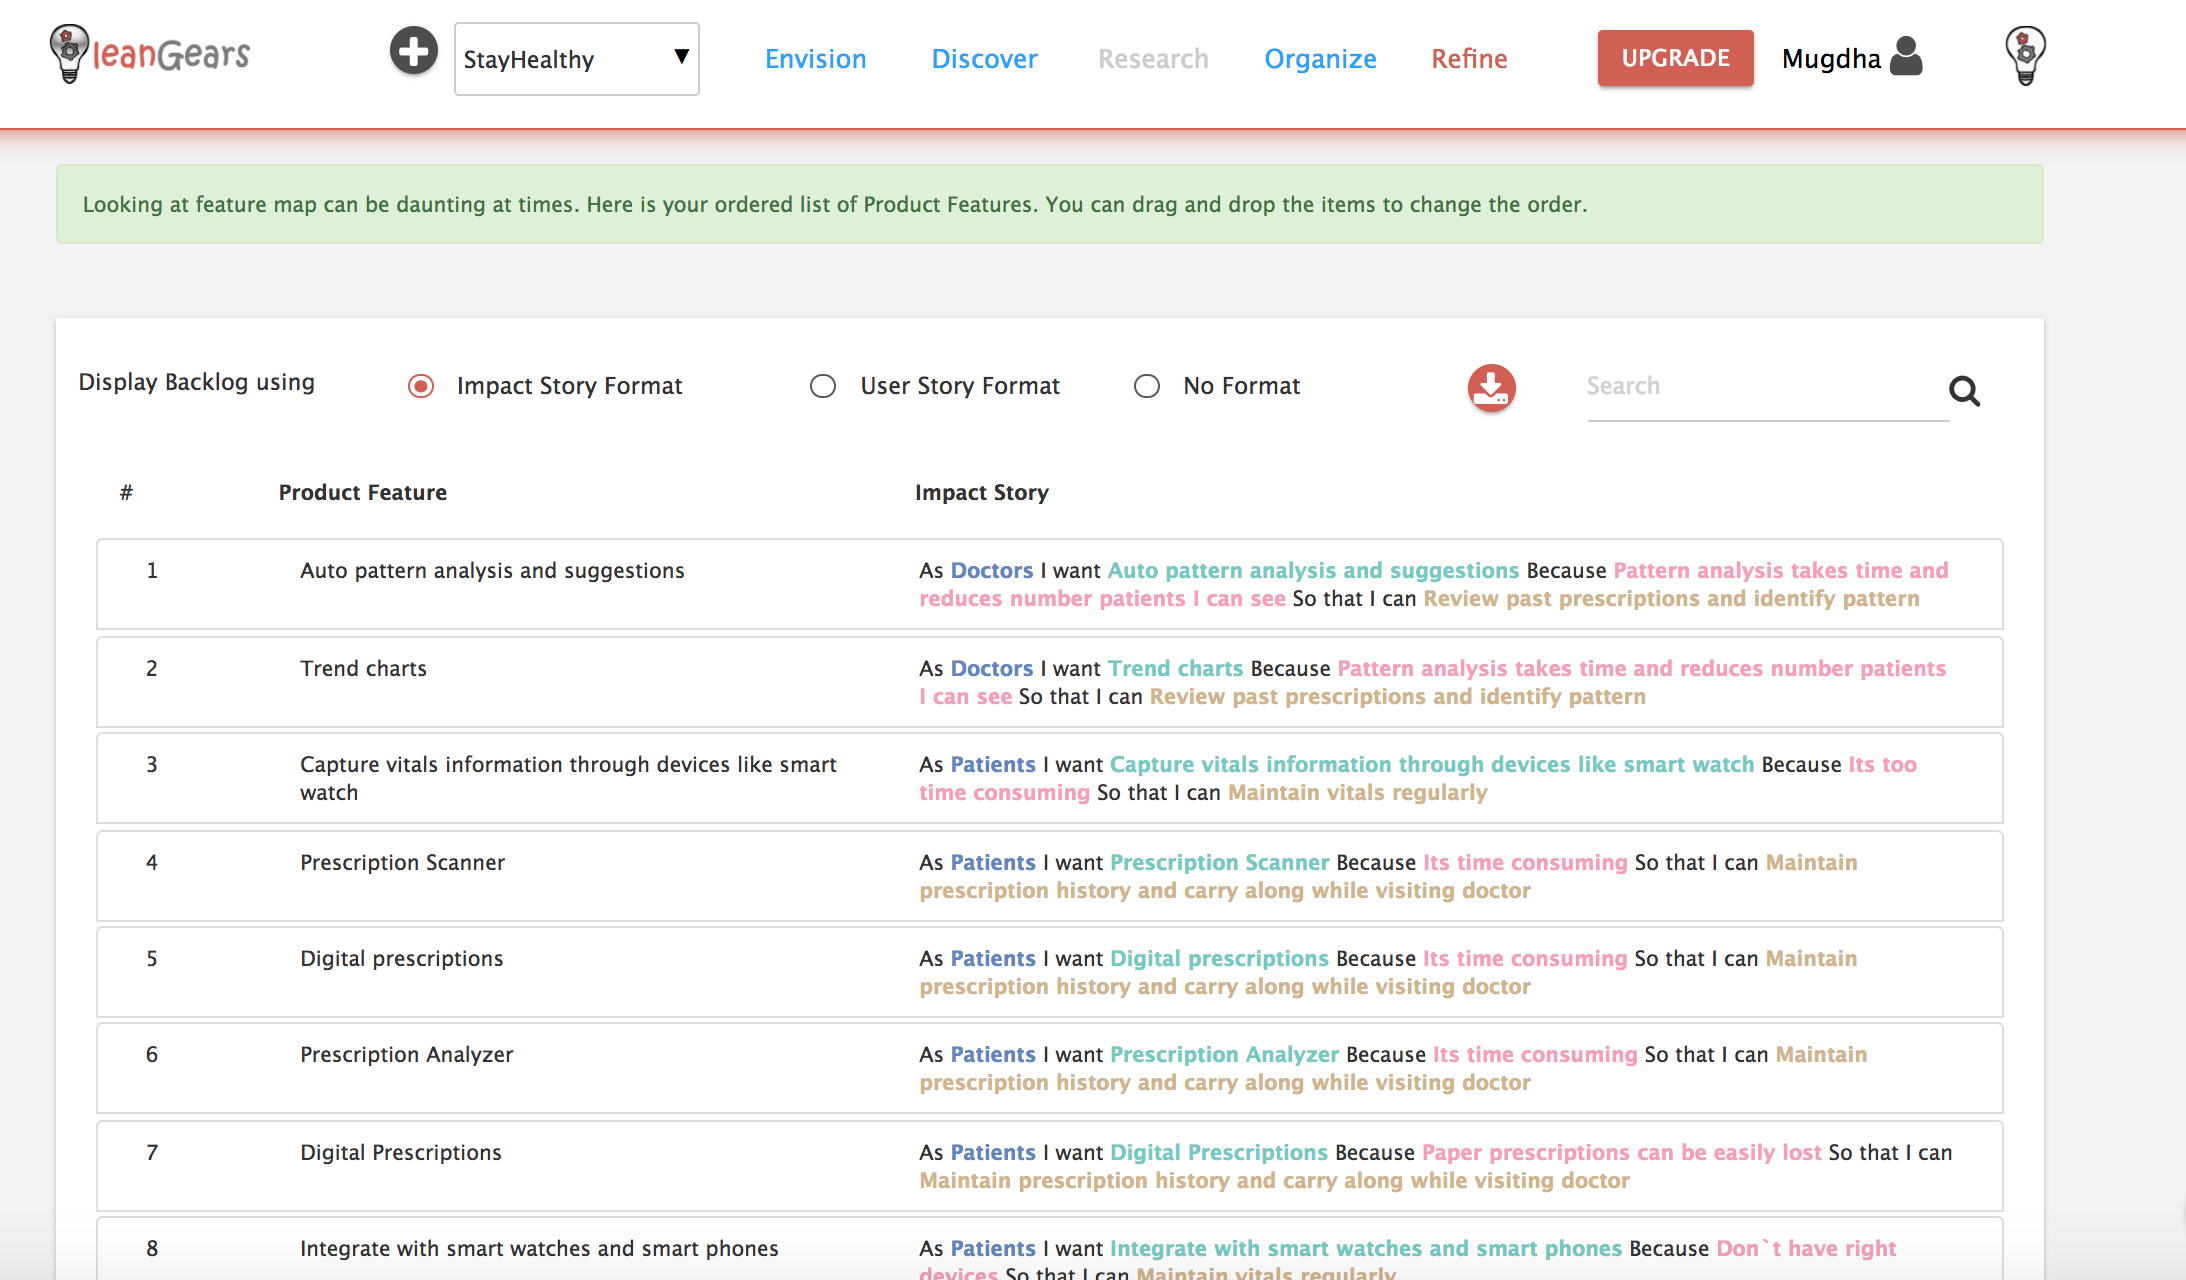Click the search magnifier icon
The width and height of the screenshot is (2186, 1280).
click(x=1964, y=391)
